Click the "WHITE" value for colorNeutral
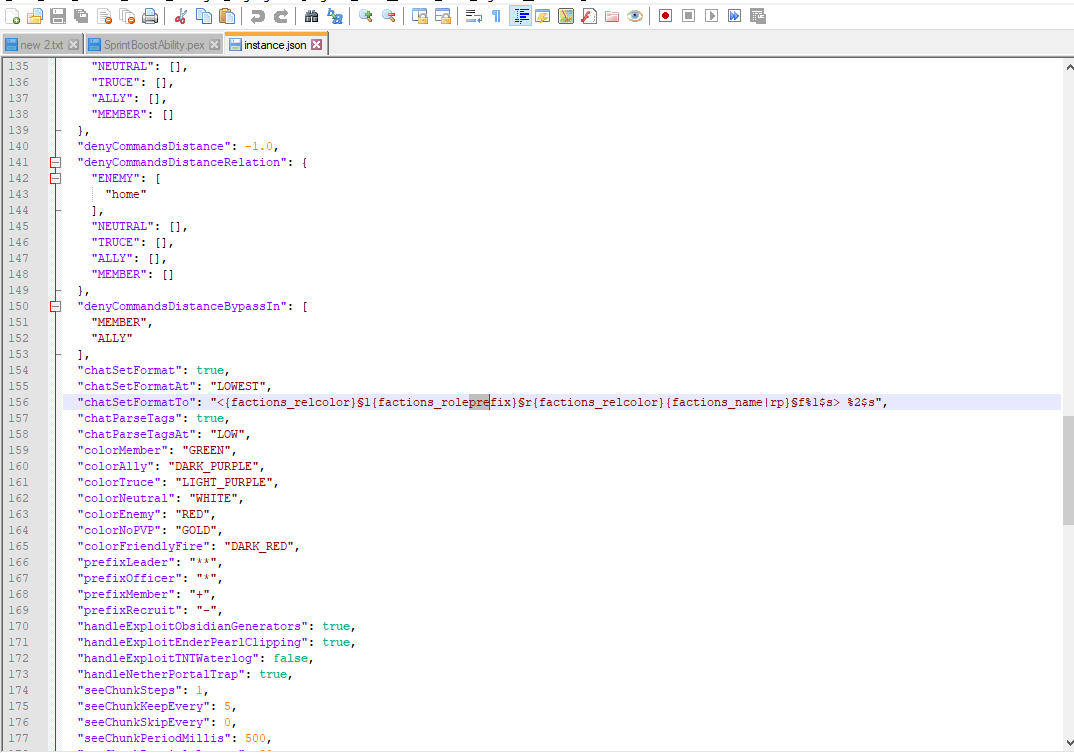The height and width of the screenshot is (753, 1074). 213,498
